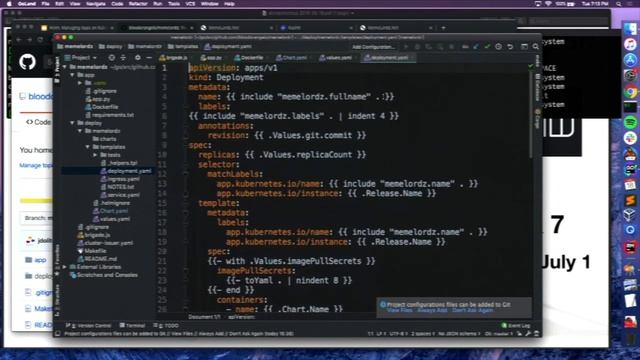The height and width of the screenshot is (360, 640).
Task: Switch to values.yaml editor tab
Action: coord(336,58)
